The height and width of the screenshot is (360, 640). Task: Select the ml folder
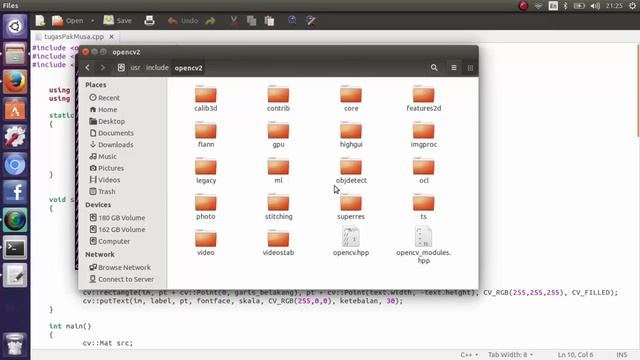pyautogui.click(x=278, y=170)
